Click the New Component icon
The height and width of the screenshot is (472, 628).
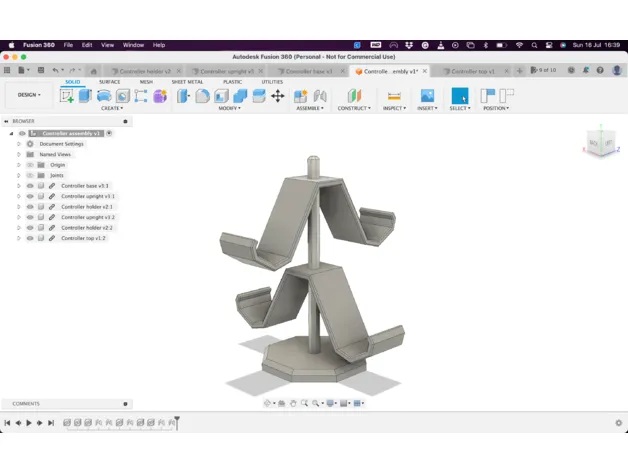pos(300,96)
